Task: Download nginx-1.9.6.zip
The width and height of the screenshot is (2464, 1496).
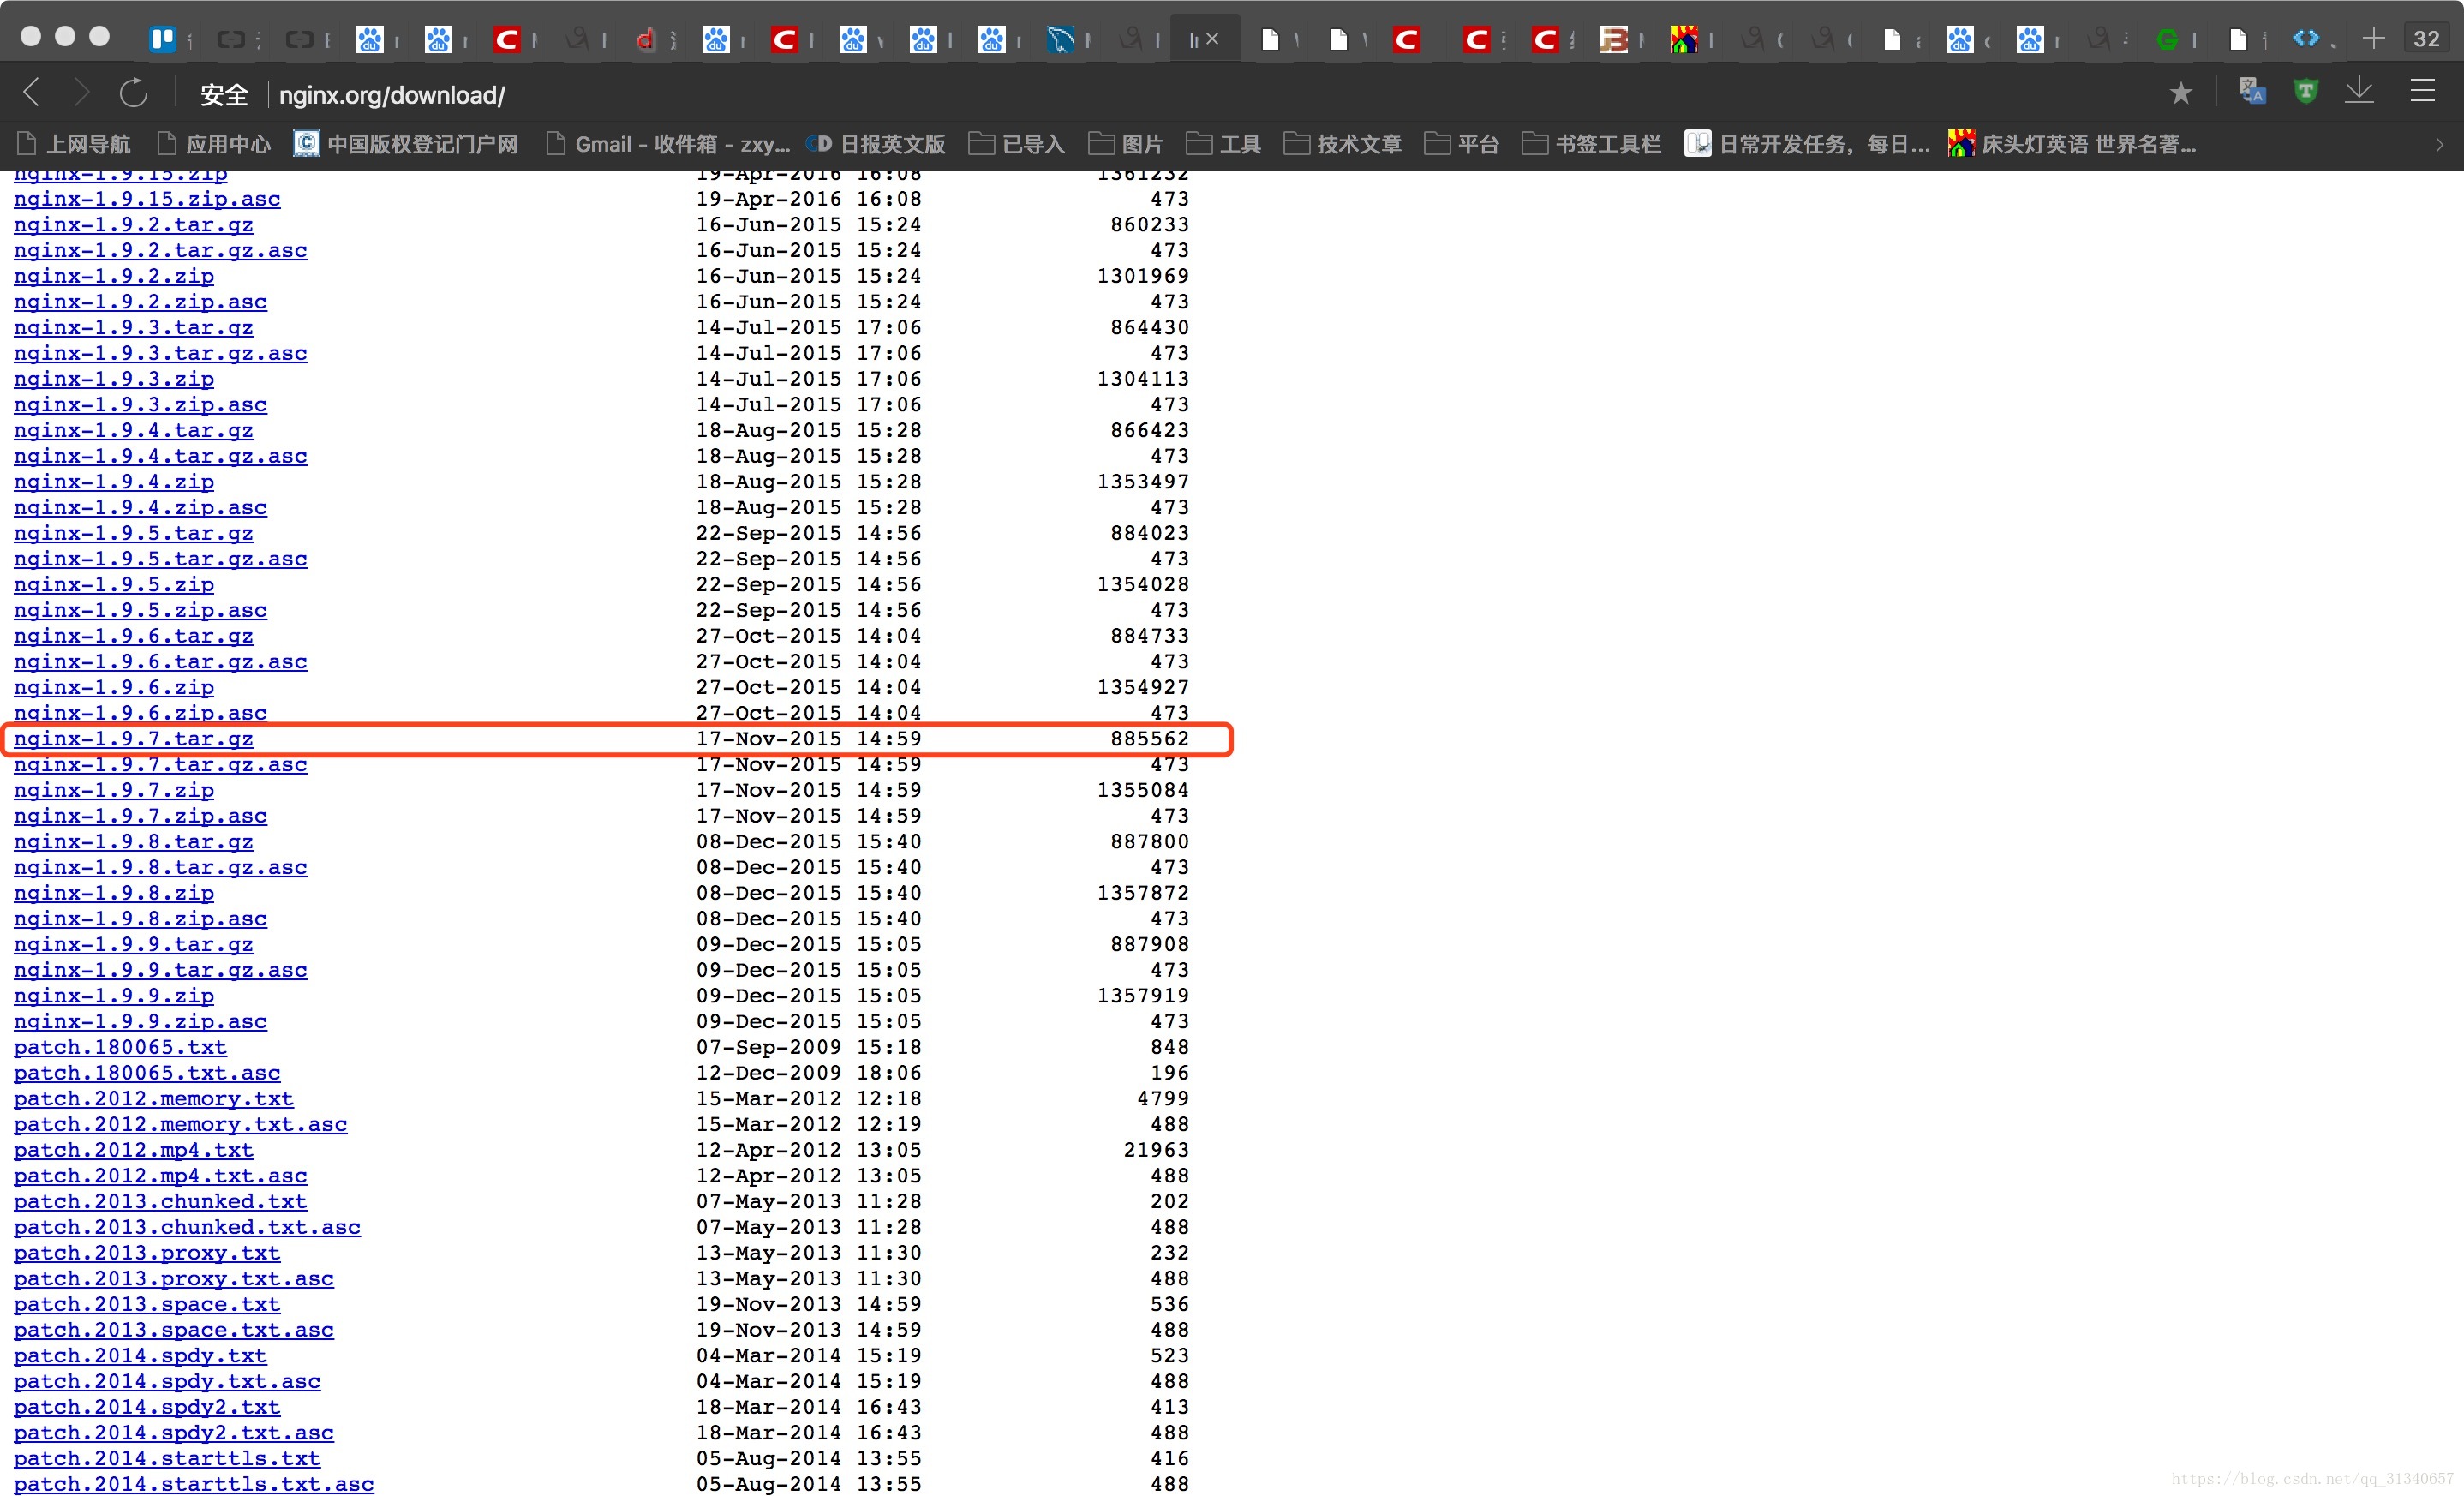Action: (x=113, y=688)
